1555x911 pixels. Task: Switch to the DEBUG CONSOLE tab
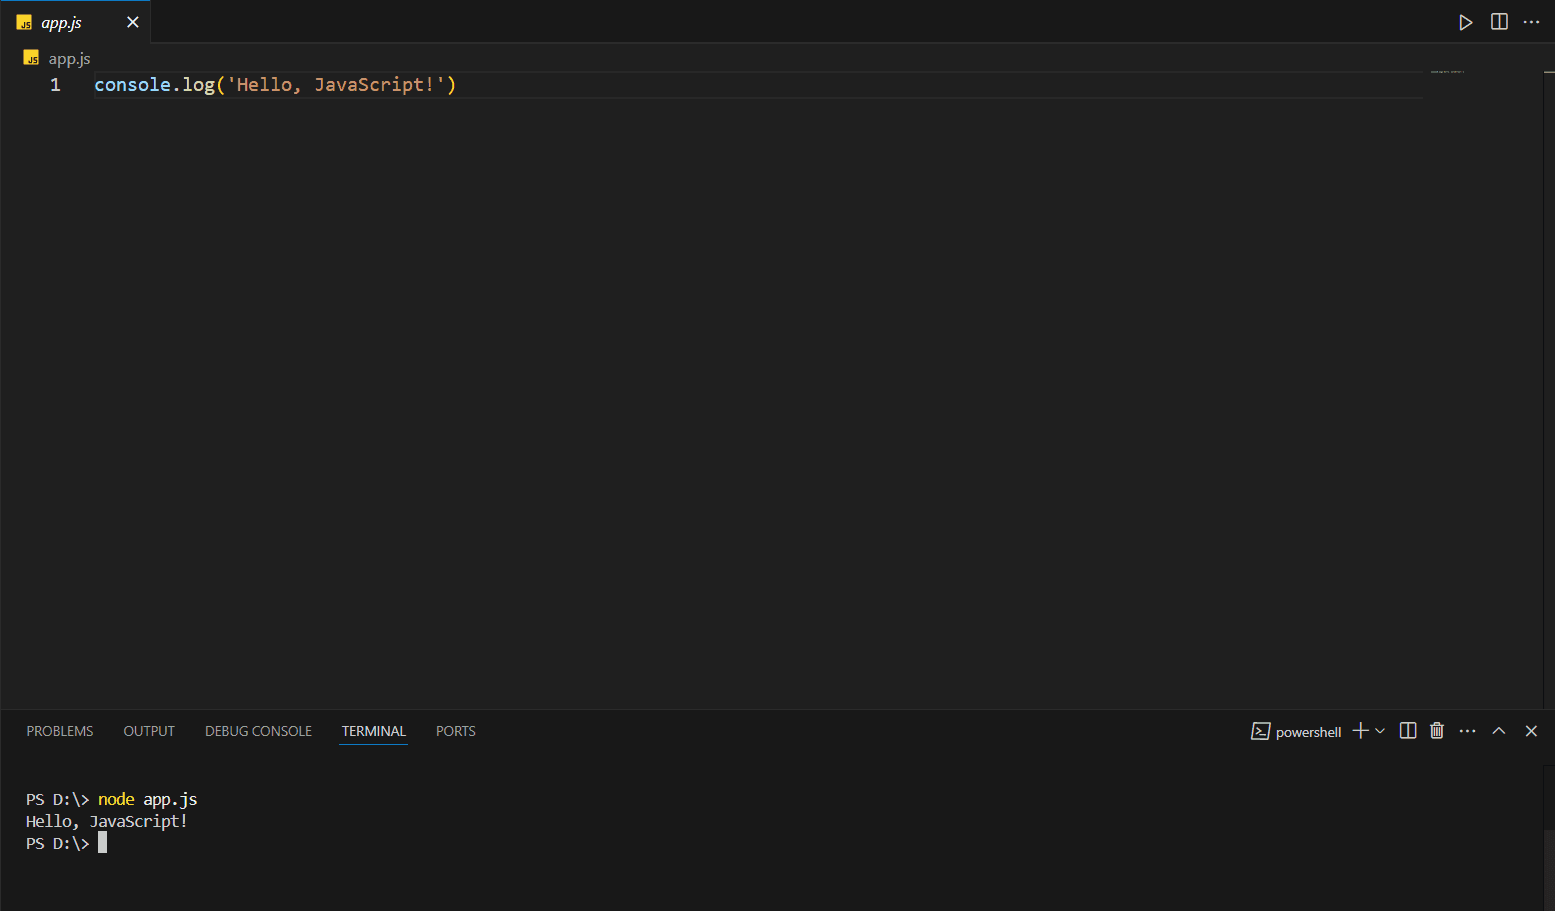pyautogui.click(x=258, y=731)
